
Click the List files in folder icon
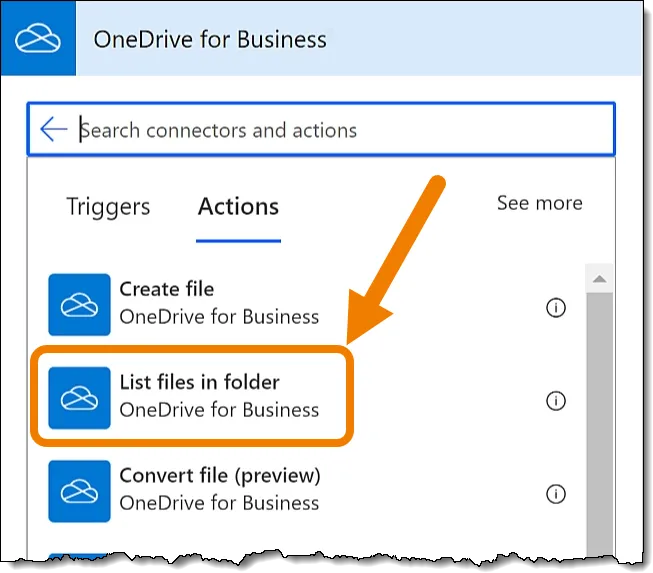click(79, 397)
